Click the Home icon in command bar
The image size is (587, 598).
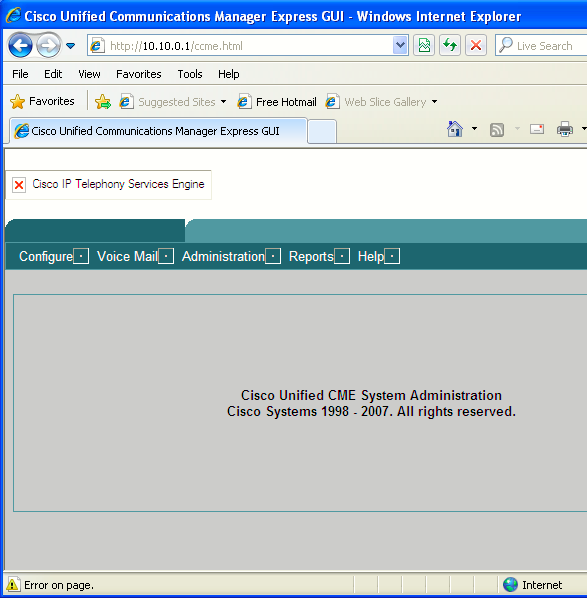click(455, 129)
